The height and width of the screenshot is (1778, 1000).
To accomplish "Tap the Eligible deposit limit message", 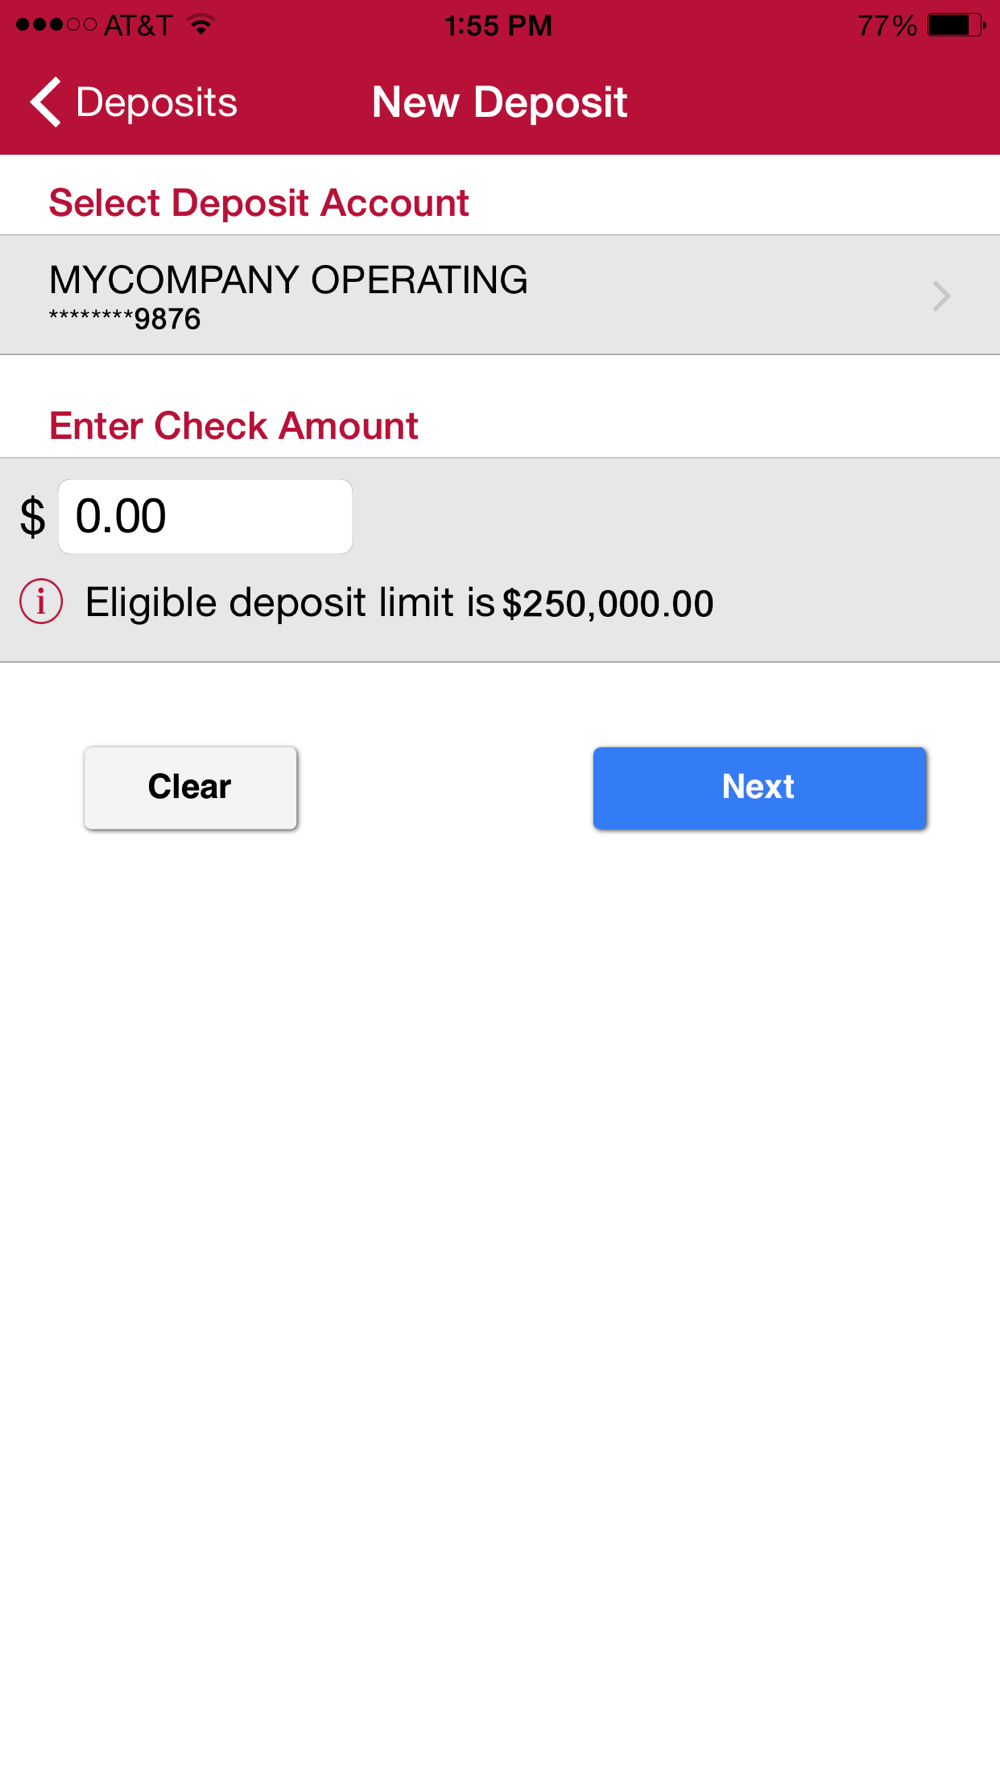I will 290,603.
